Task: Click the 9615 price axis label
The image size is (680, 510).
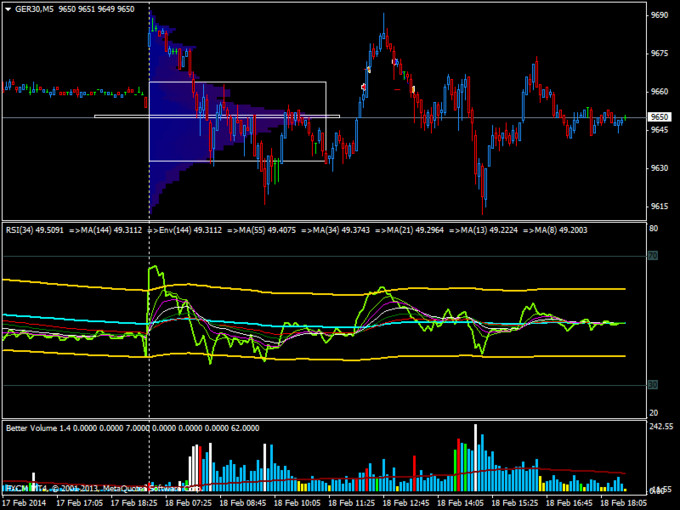Action: [x=659, y=207]
